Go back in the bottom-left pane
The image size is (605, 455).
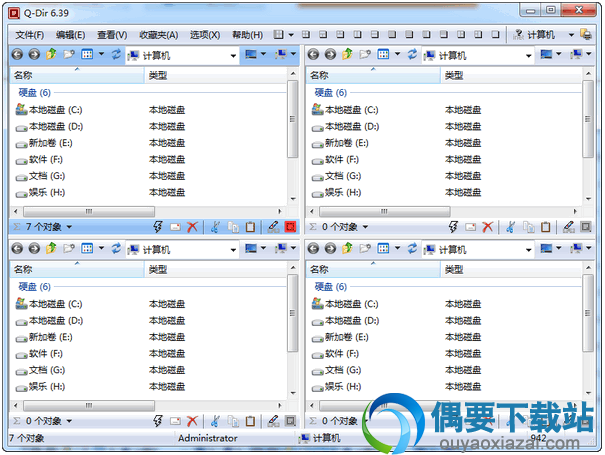(x=17, y=249)
